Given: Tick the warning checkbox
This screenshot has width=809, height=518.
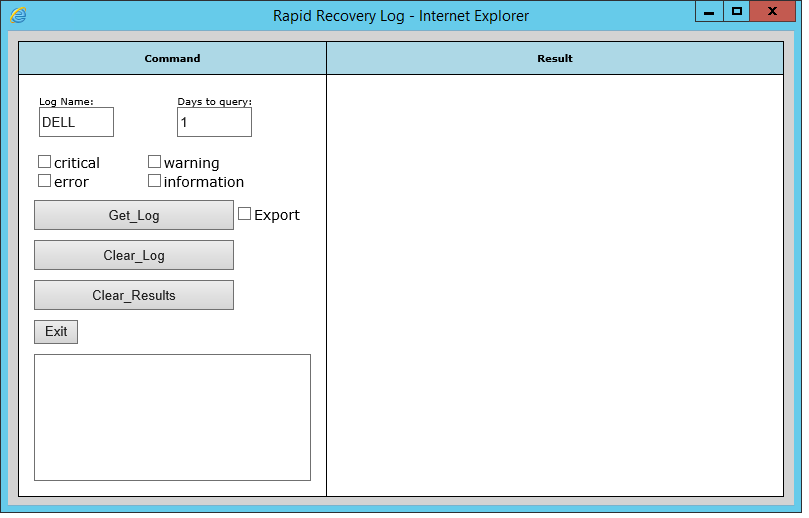Looking at the screenshot, I should 154,162.
